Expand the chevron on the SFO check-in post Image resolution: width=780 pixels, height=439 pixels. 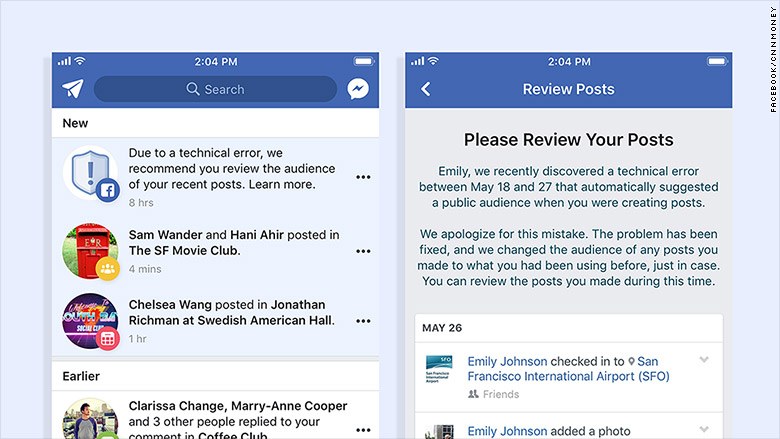point(704,360)
